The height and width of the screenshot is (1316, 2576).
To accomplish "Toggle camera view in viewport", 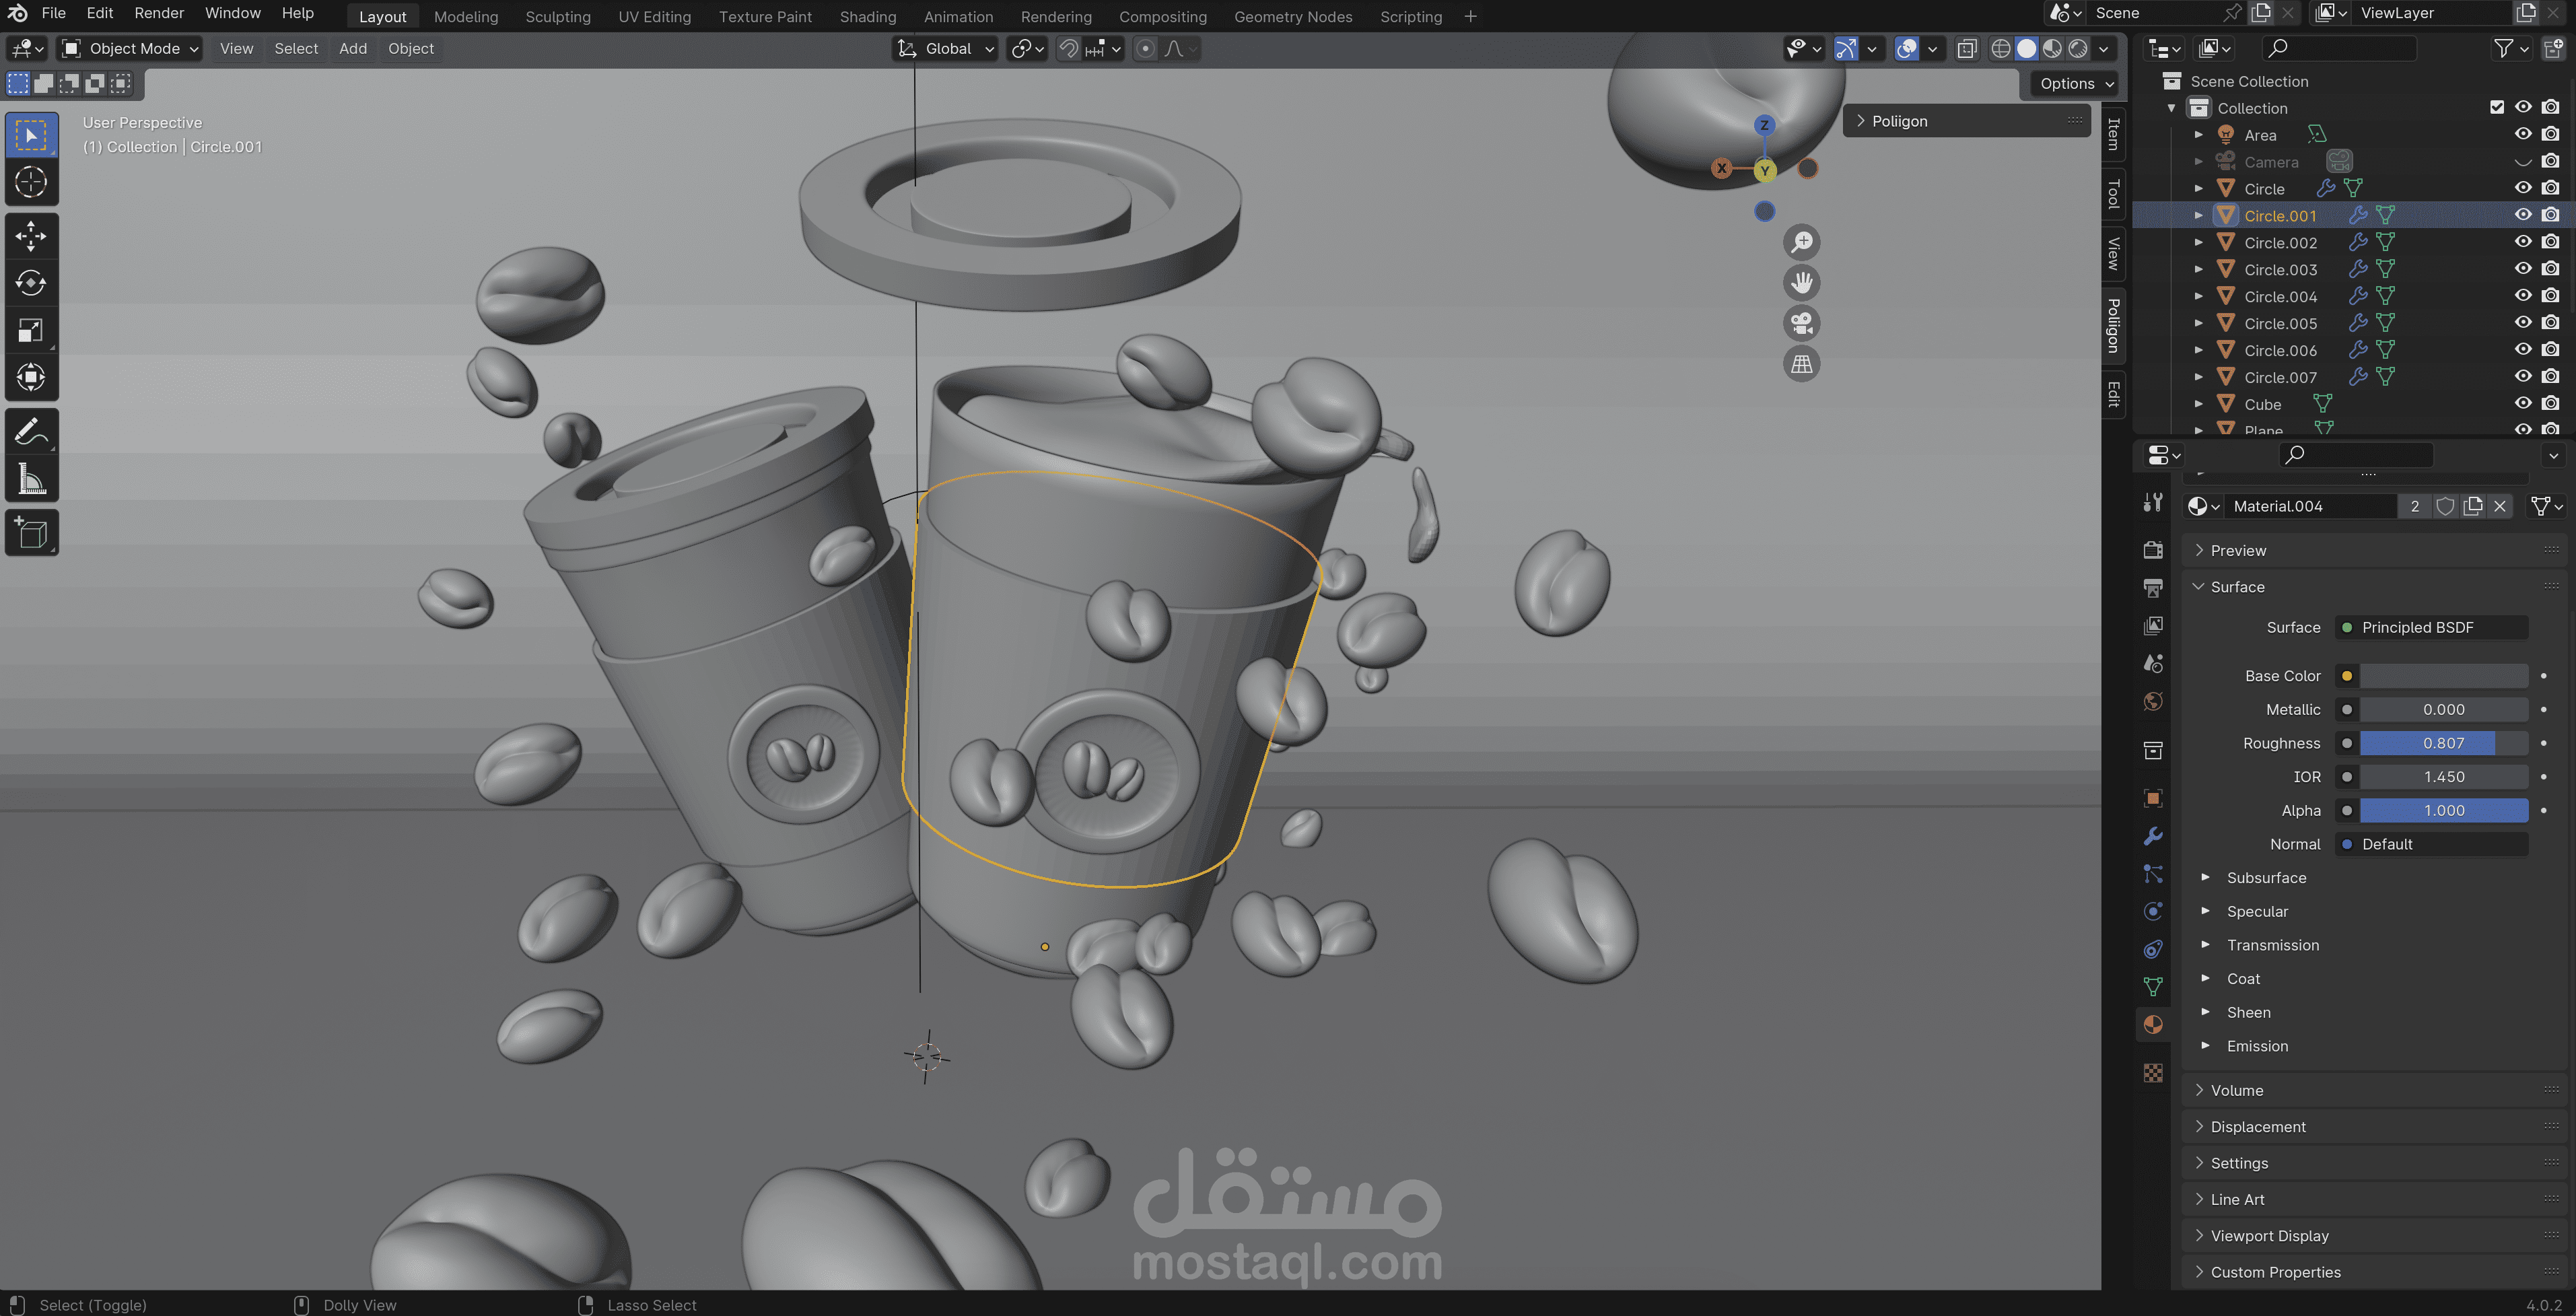I will [x=1802, y=323].
